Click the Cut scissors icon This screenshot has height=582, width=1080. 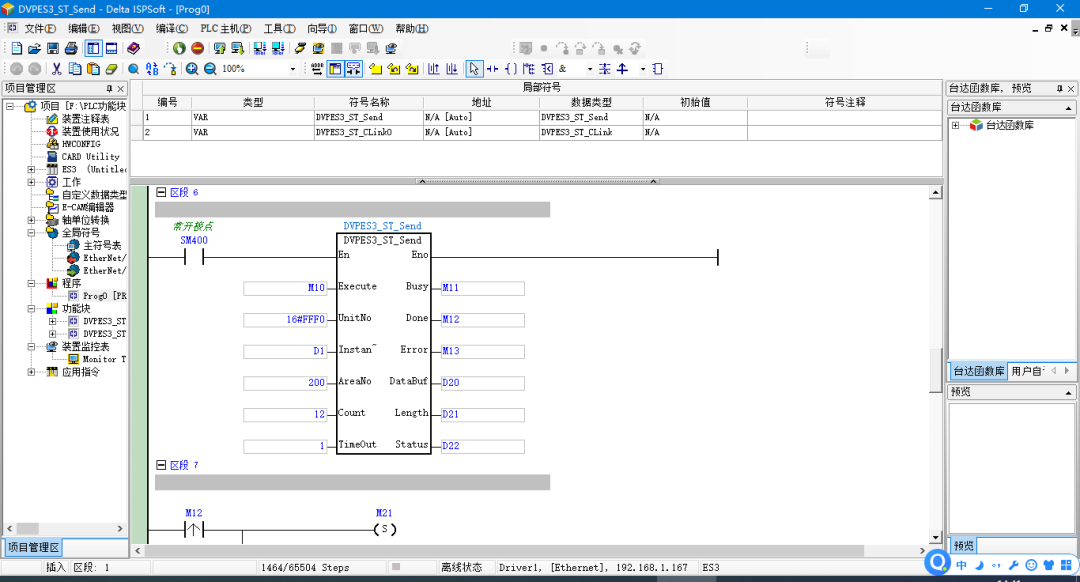(56, 69)
